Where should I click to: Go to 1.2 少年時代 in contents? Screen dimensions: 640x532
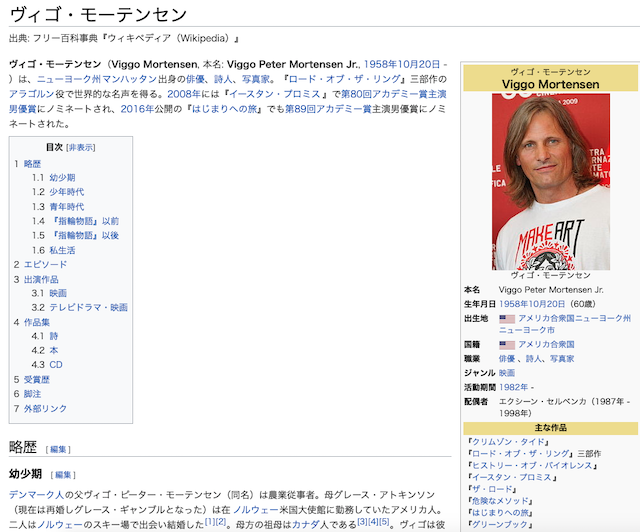point(67,192)
